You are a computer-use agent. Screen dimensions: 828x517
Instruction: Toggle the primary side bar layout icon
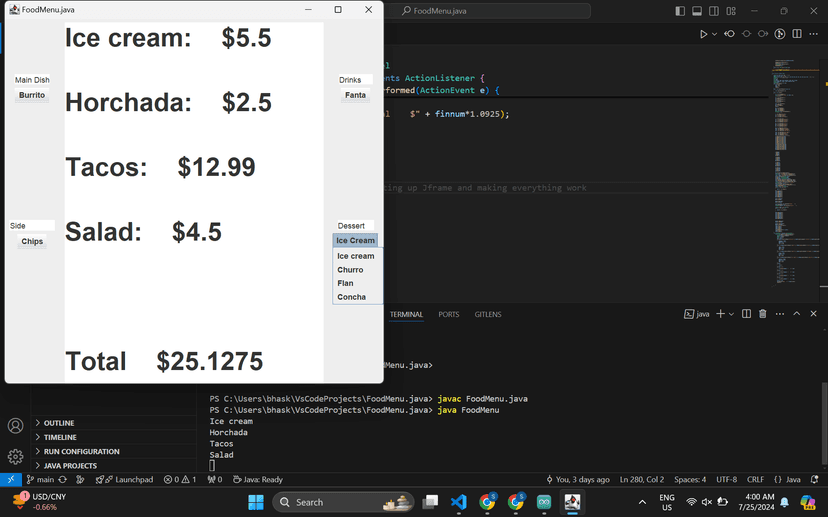tap(680, 11)
